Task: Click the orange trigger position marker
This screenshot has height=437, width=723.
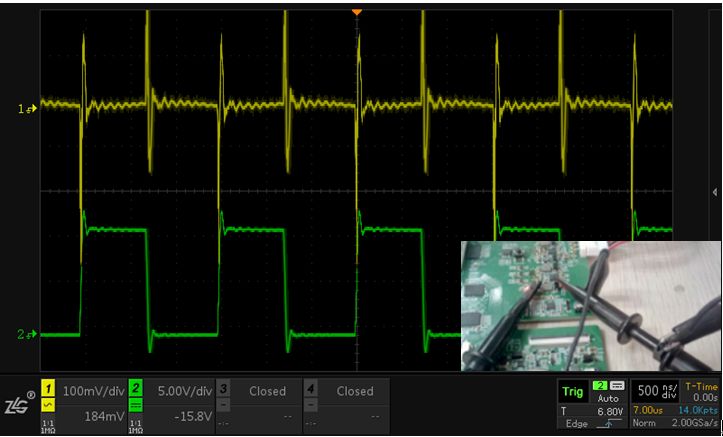Action: click(357, 12)
